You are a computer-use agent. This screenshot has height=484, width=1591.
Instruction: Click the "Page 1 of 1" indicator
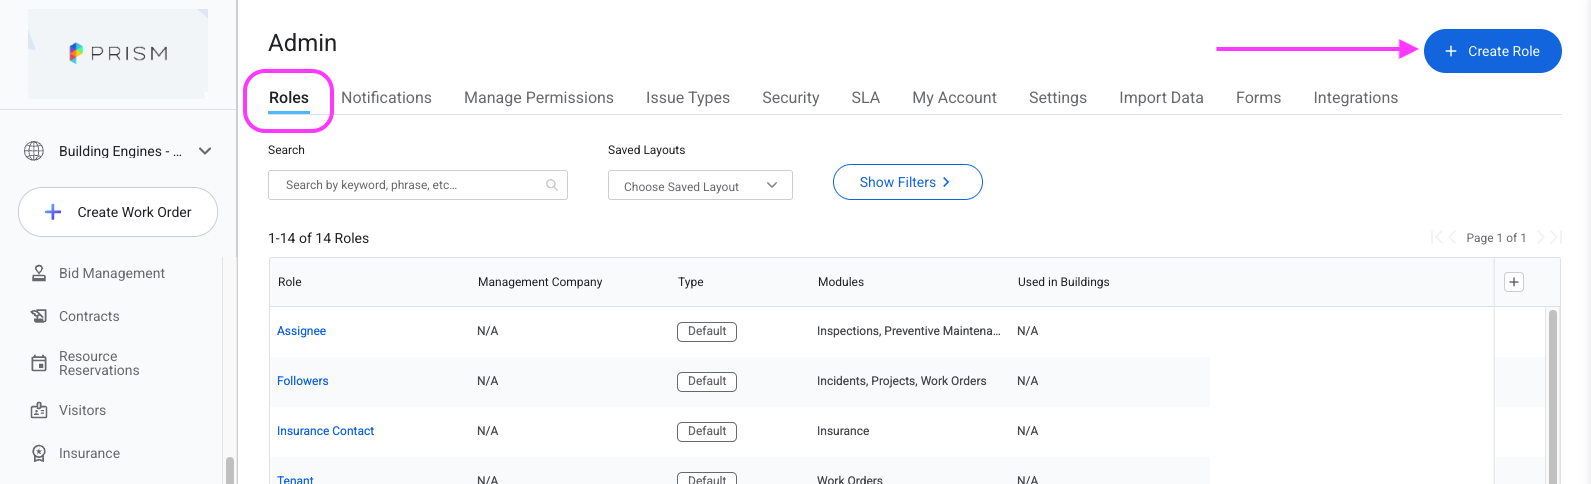pyautogui.click(x=1496, y=238)
